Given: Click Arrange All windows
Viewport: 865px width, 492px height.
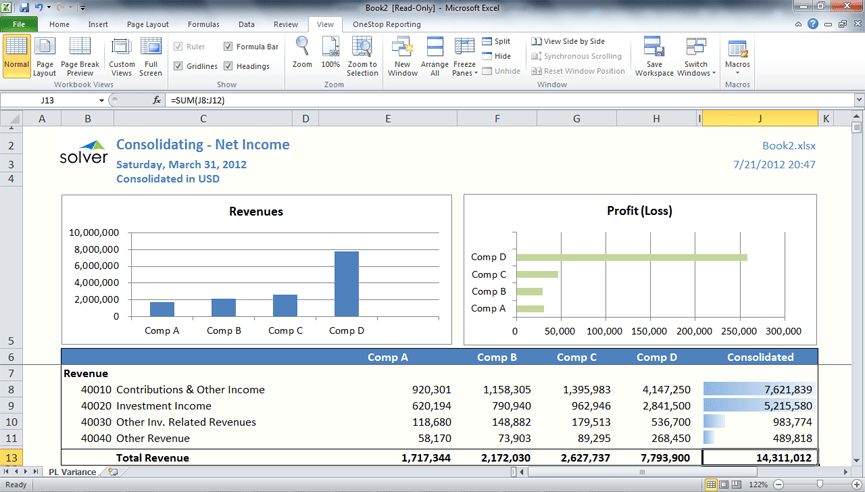Looking at the screenshot, I should (x=435, y=56).
